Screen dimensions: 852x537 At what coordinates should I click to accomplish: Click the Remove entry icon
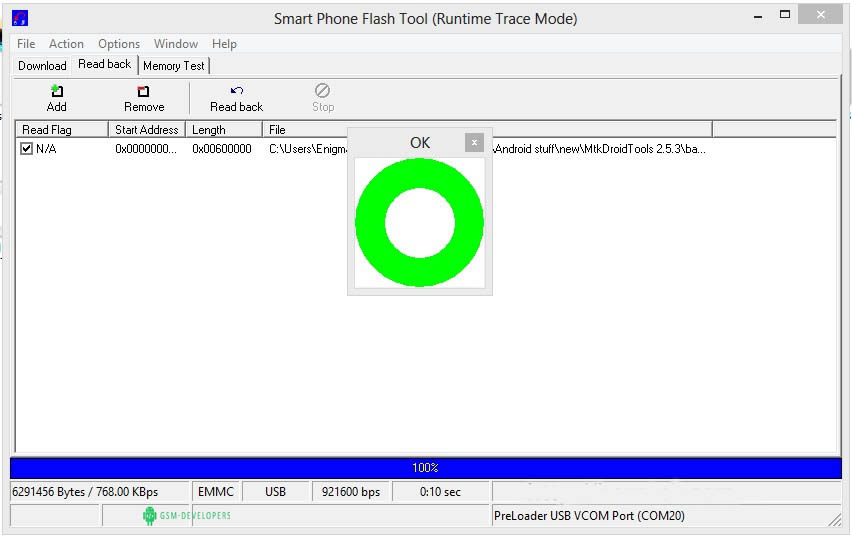tap(143, 91)
